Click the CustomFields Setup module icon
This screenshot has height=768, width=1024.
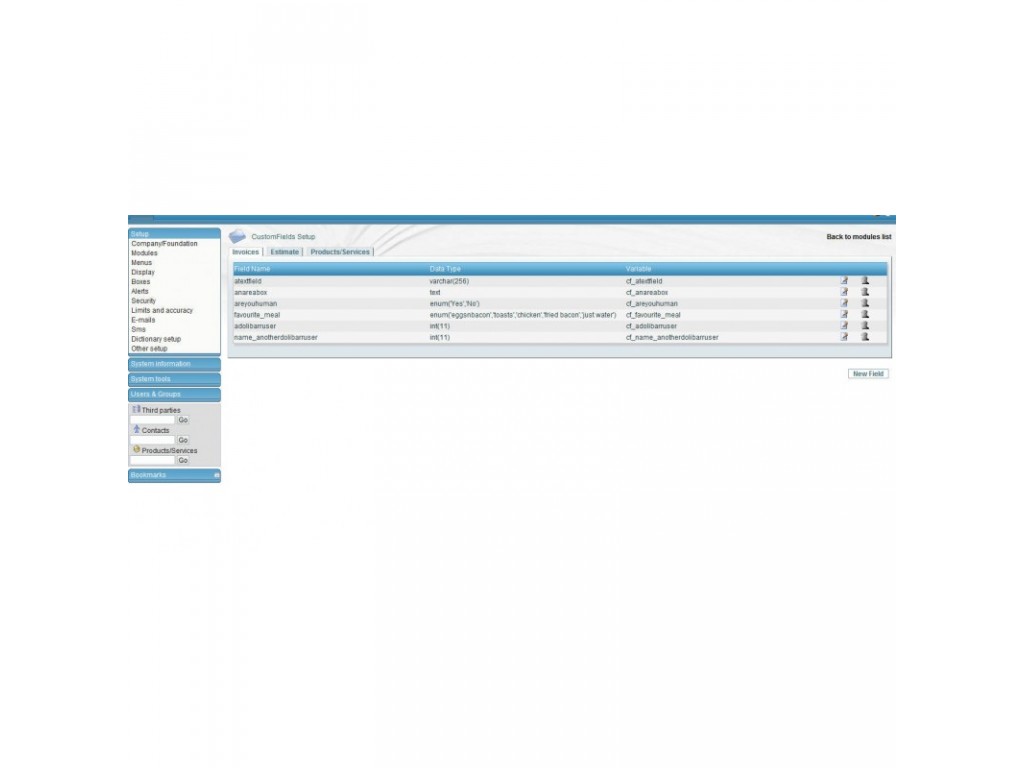(237, 236)
